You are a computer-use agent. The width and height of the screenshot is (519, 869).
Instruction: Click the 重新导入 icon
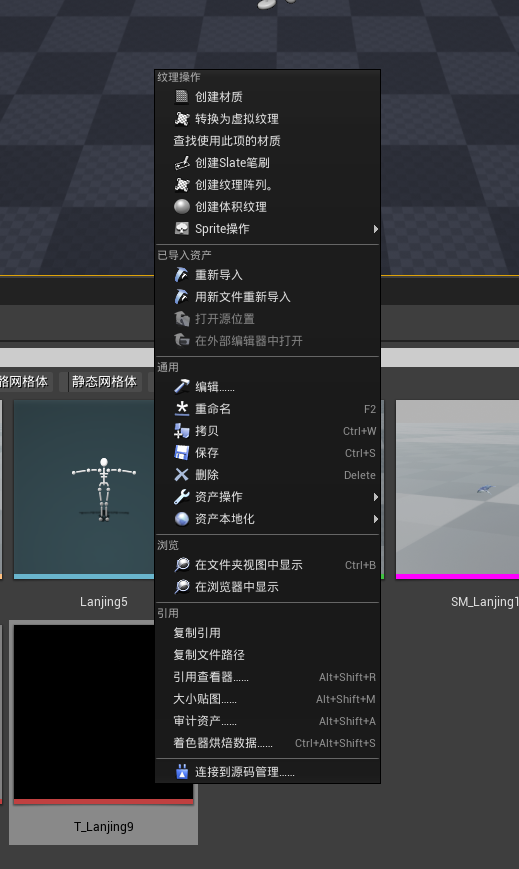181,274
